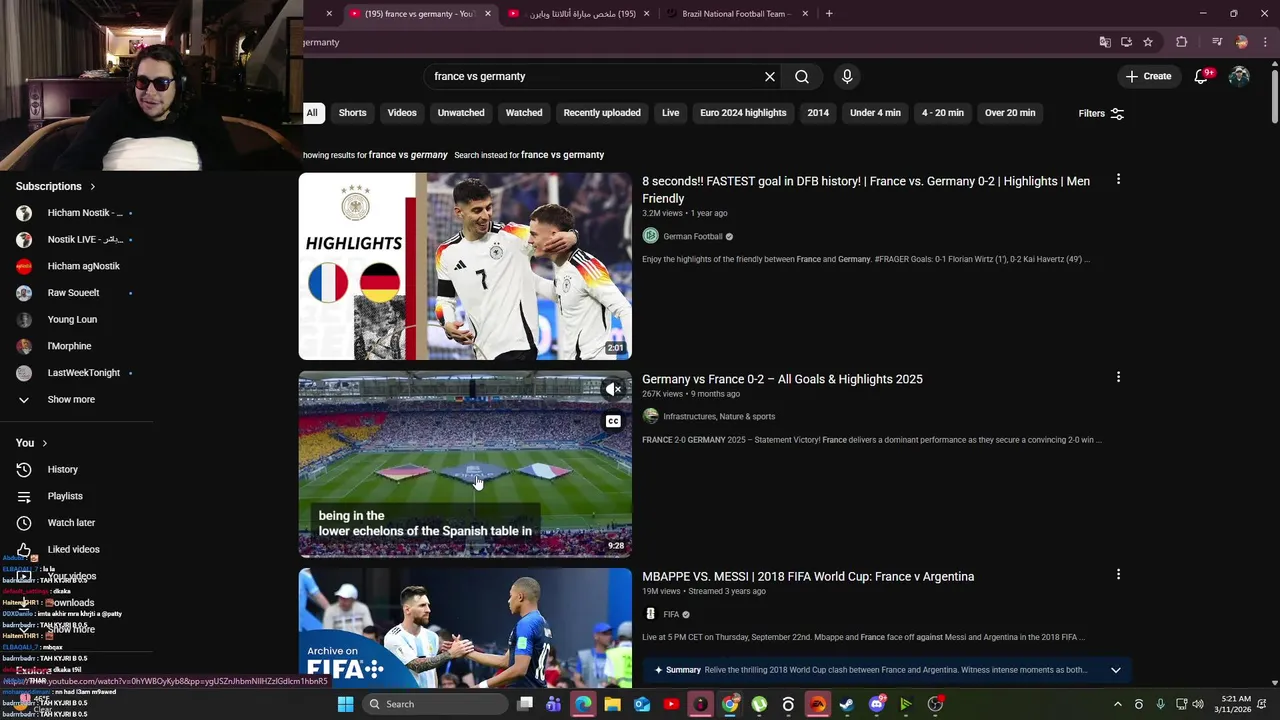Select the Over 20 min chip
Image resolution: width=1280 pixels, height=720 pixels.
(1010, 113)
